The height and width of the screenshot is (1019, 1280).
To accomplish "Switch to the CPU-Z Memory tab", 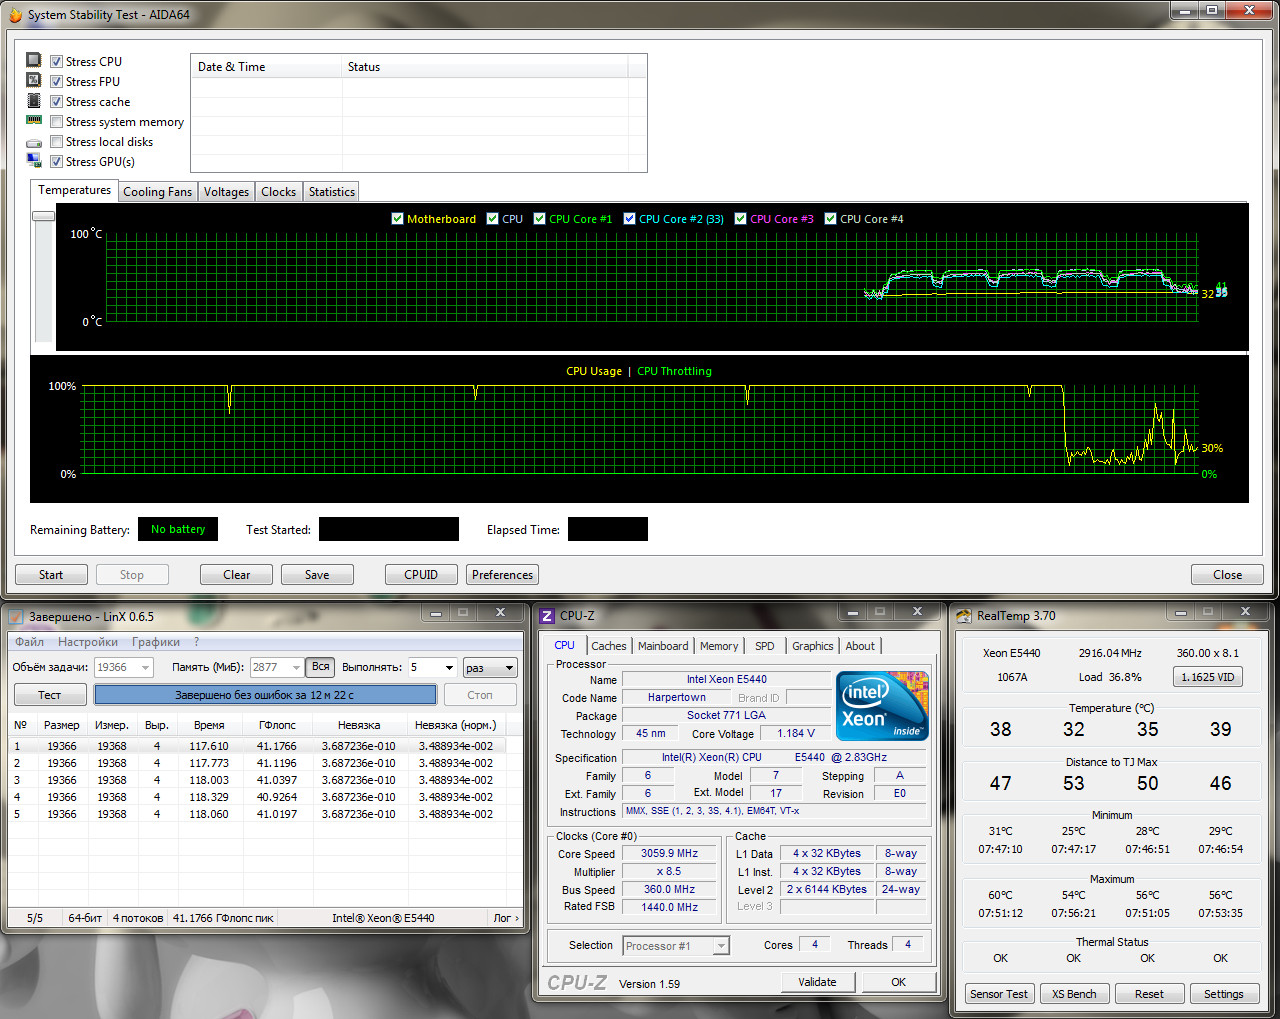I will pyautogui.click(x=719, y=646).
